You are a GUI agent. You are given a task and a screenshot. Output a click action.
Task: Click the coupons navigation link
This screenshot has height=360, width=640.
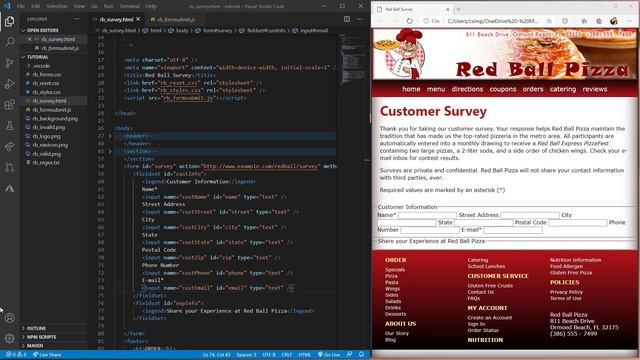click(502, 89)
